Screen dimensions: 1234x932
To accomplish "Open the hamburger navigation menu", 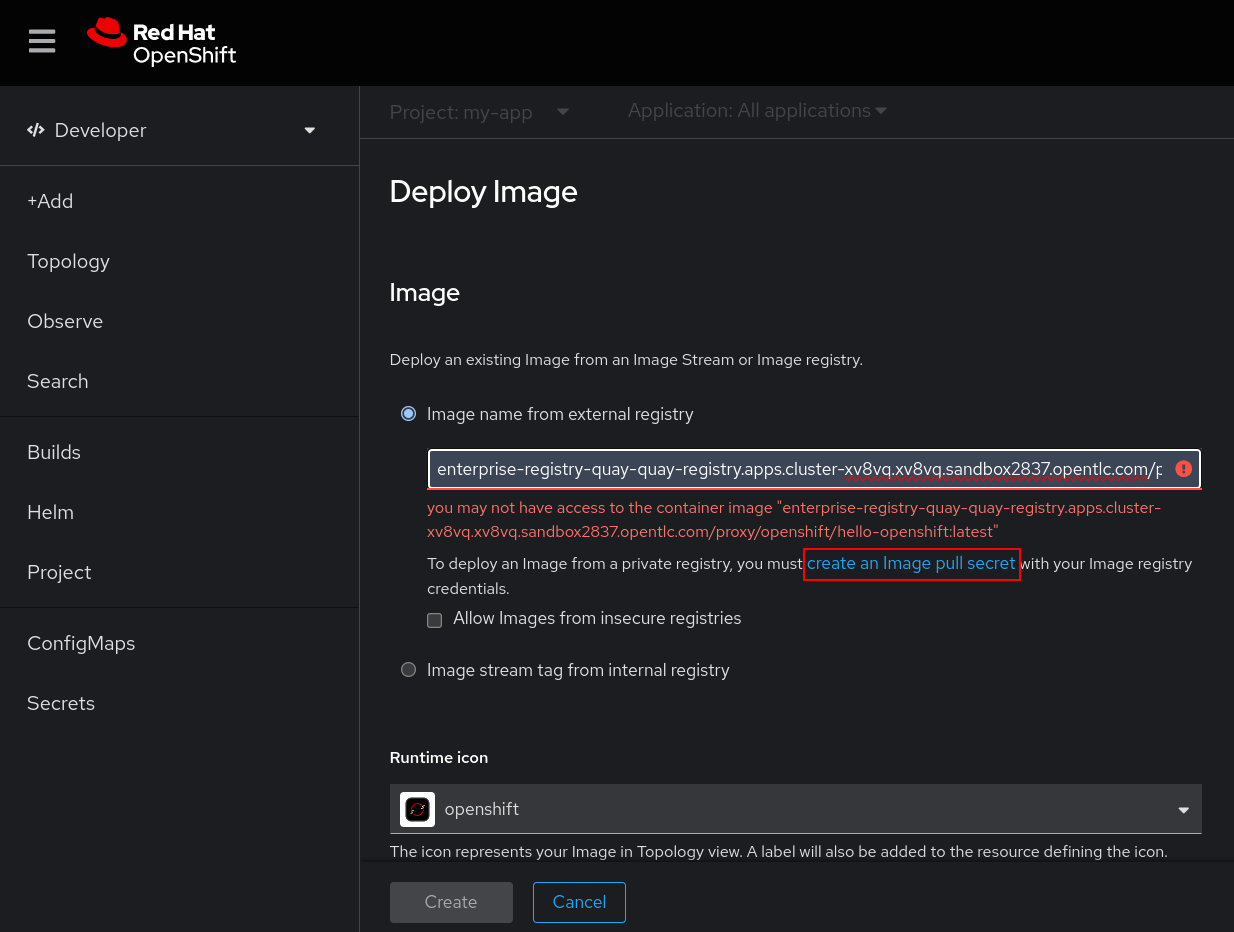I will pos(42,41).
